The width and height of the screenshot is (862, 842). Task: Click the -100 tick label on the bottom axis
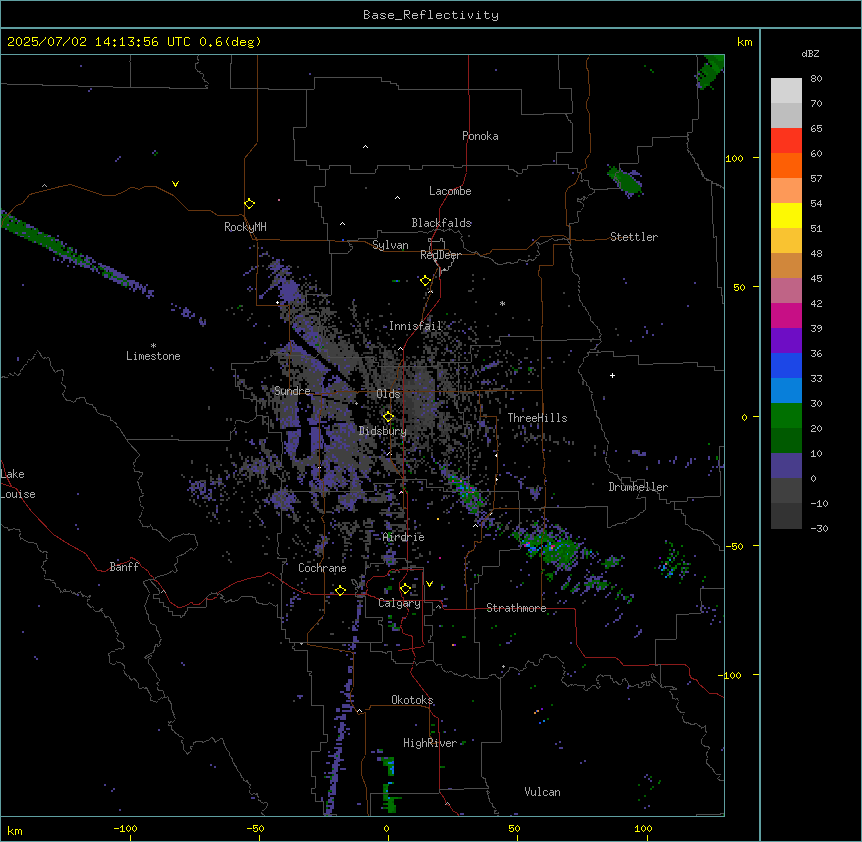[125, 828]
